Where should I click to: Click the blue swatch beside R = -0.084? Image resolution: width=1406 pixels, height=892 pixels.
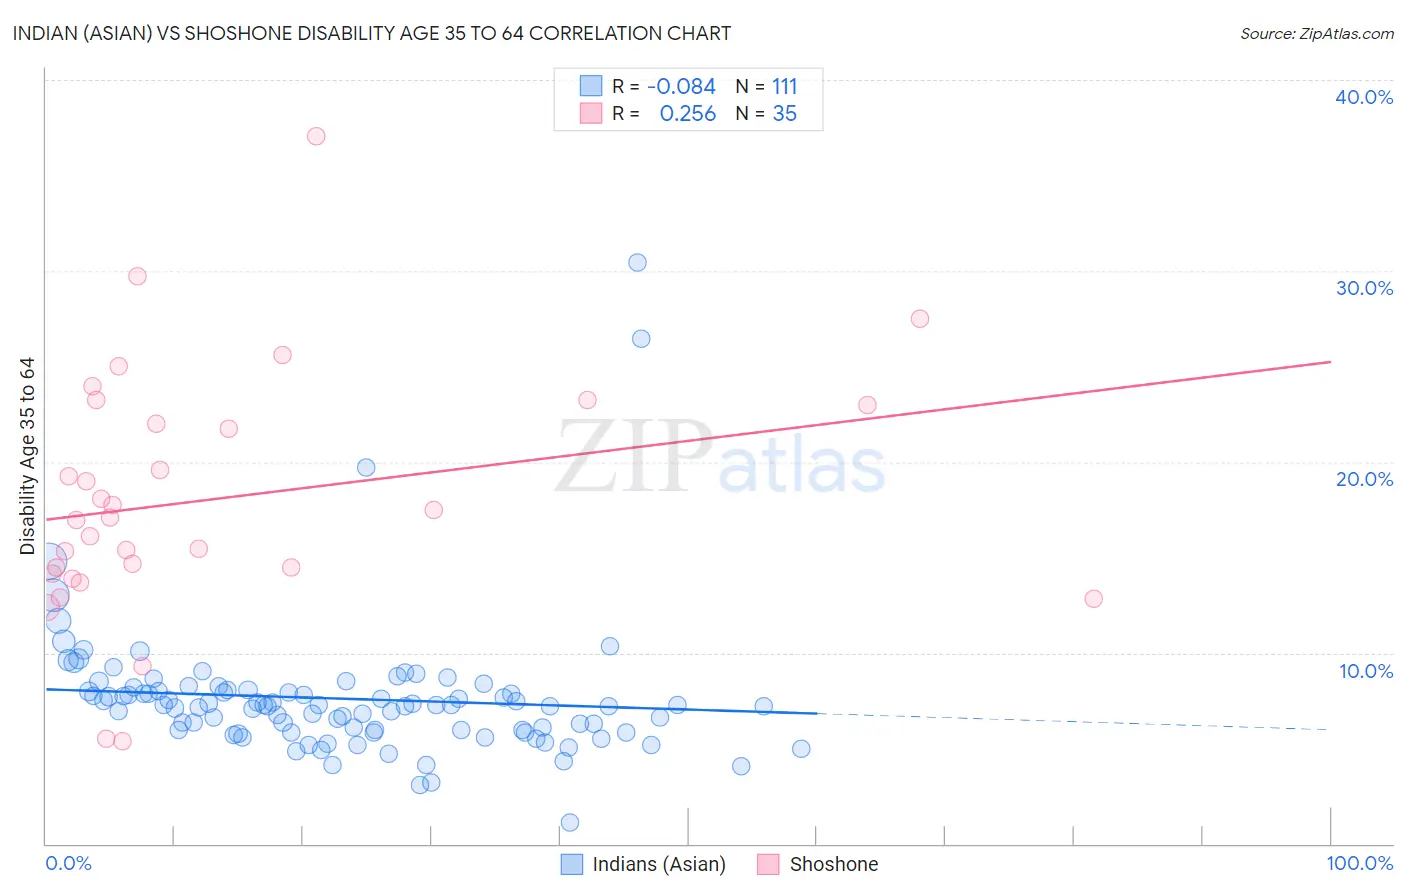pos(591,86)
